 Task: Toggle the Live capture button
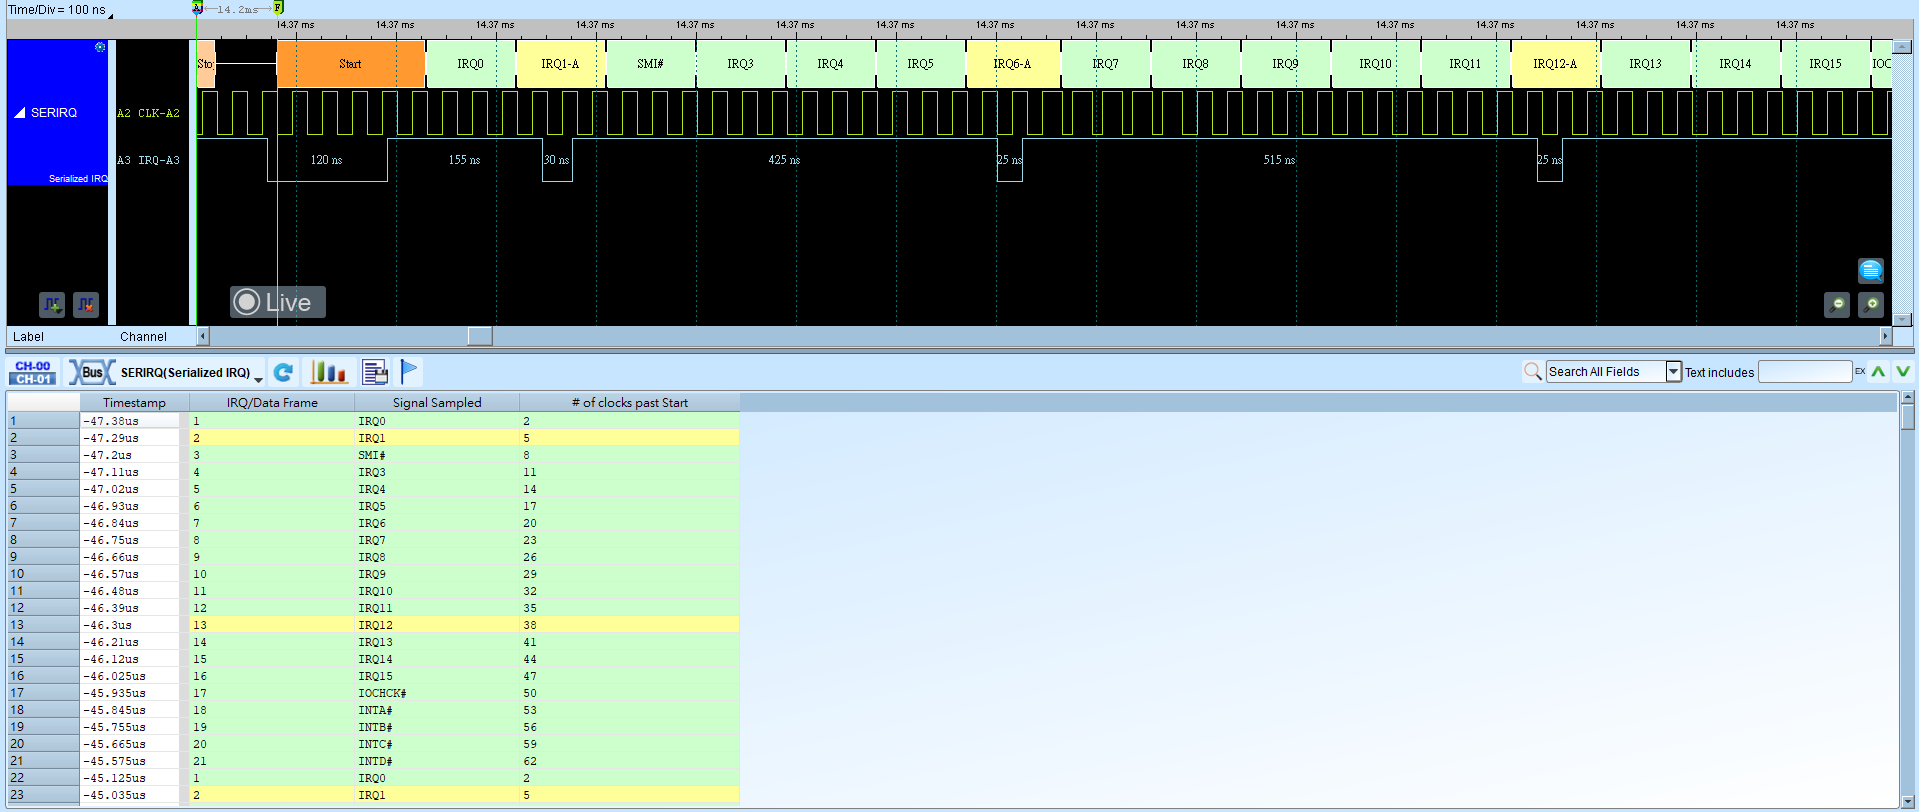tap(277, 302)
